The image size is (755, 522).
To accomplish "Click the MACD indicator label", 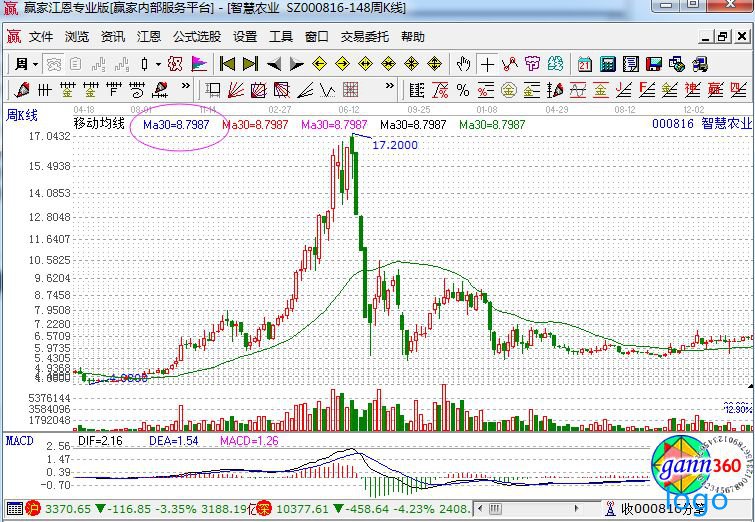I will [x=19, y=440].
